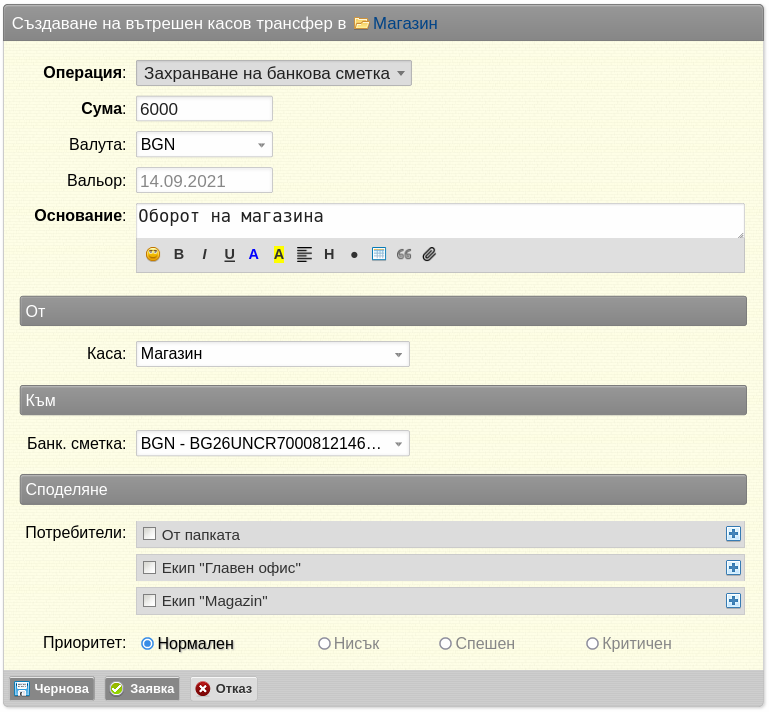Viewport: 769px width, 712px height.
Task: Check the Екип "Magazin" checkbox
Action: [x=149, y=600]
